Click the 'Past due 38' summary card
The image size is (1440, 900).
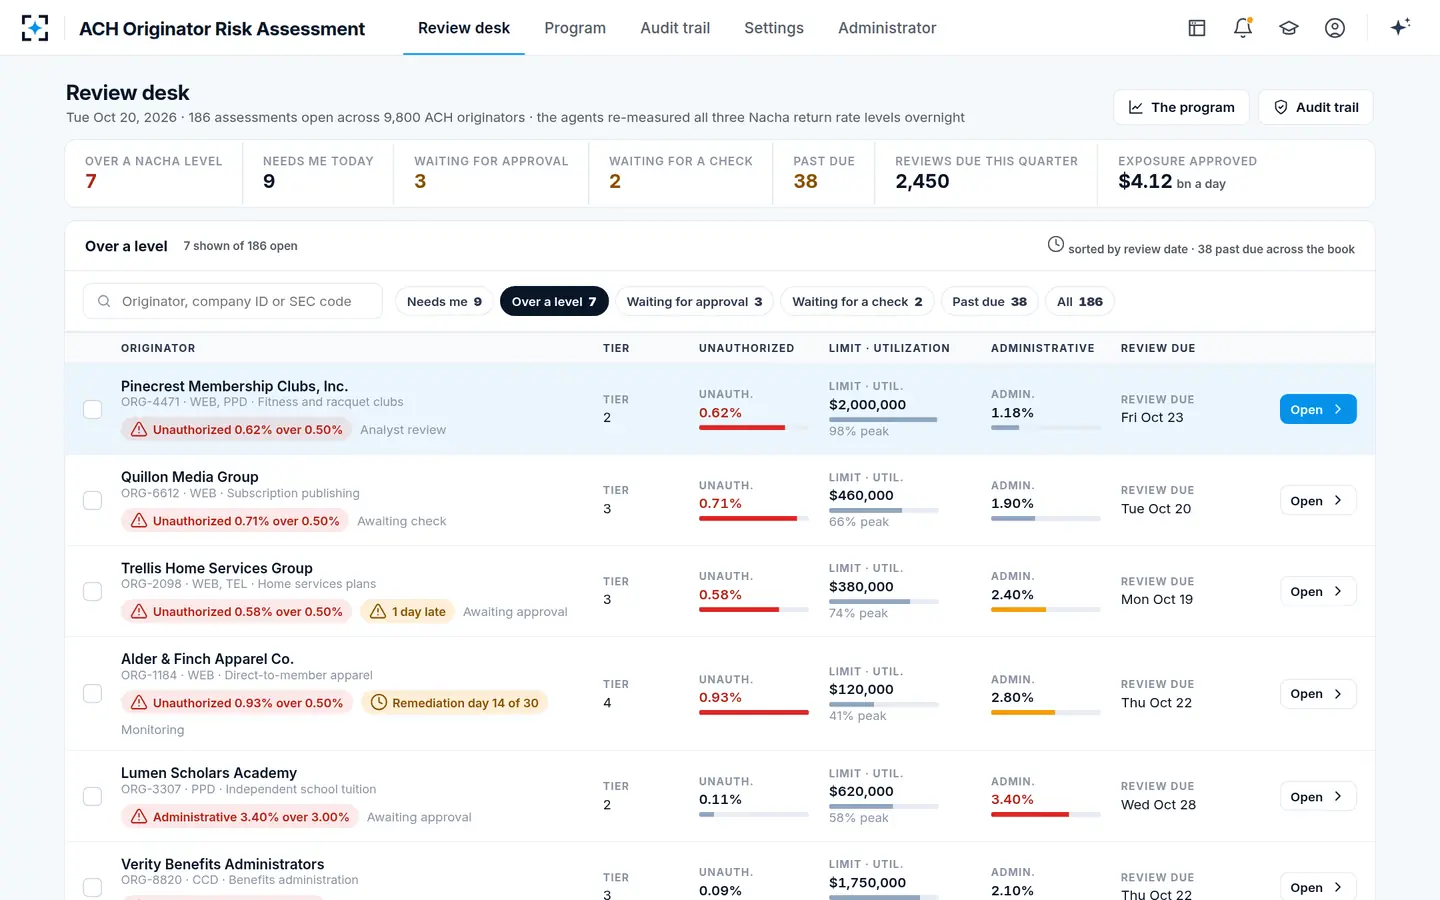[x=824, y=173]
